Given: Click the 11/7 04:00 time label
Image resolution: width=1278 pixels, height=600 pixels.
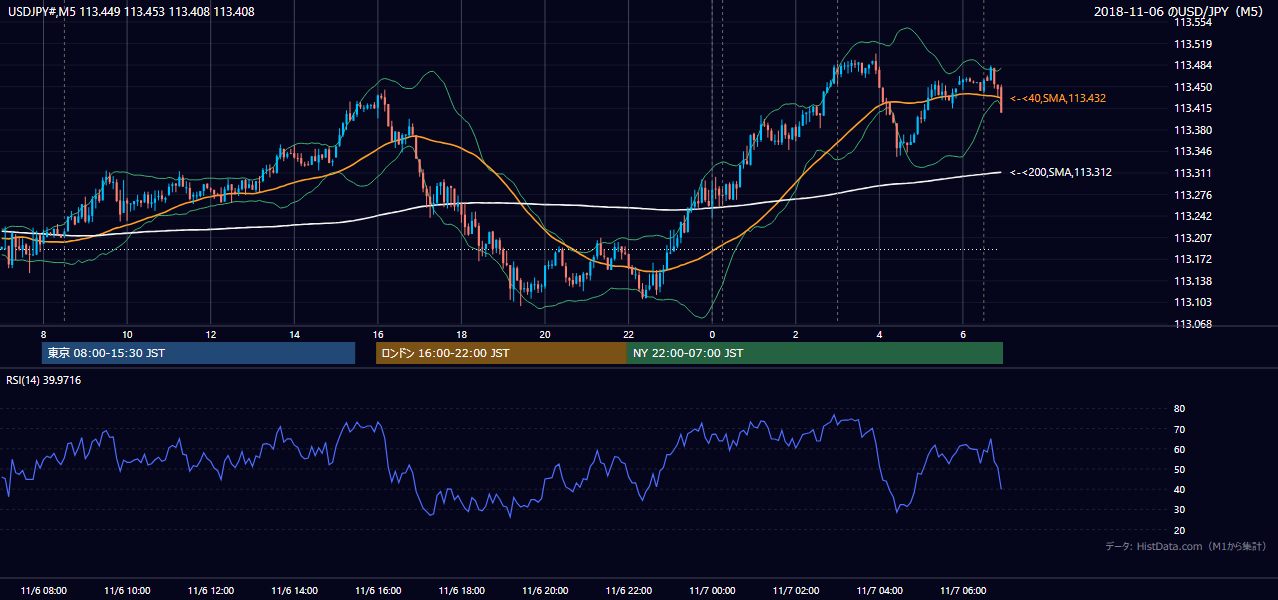Looking at the screenshot, I should click(879, 591).
